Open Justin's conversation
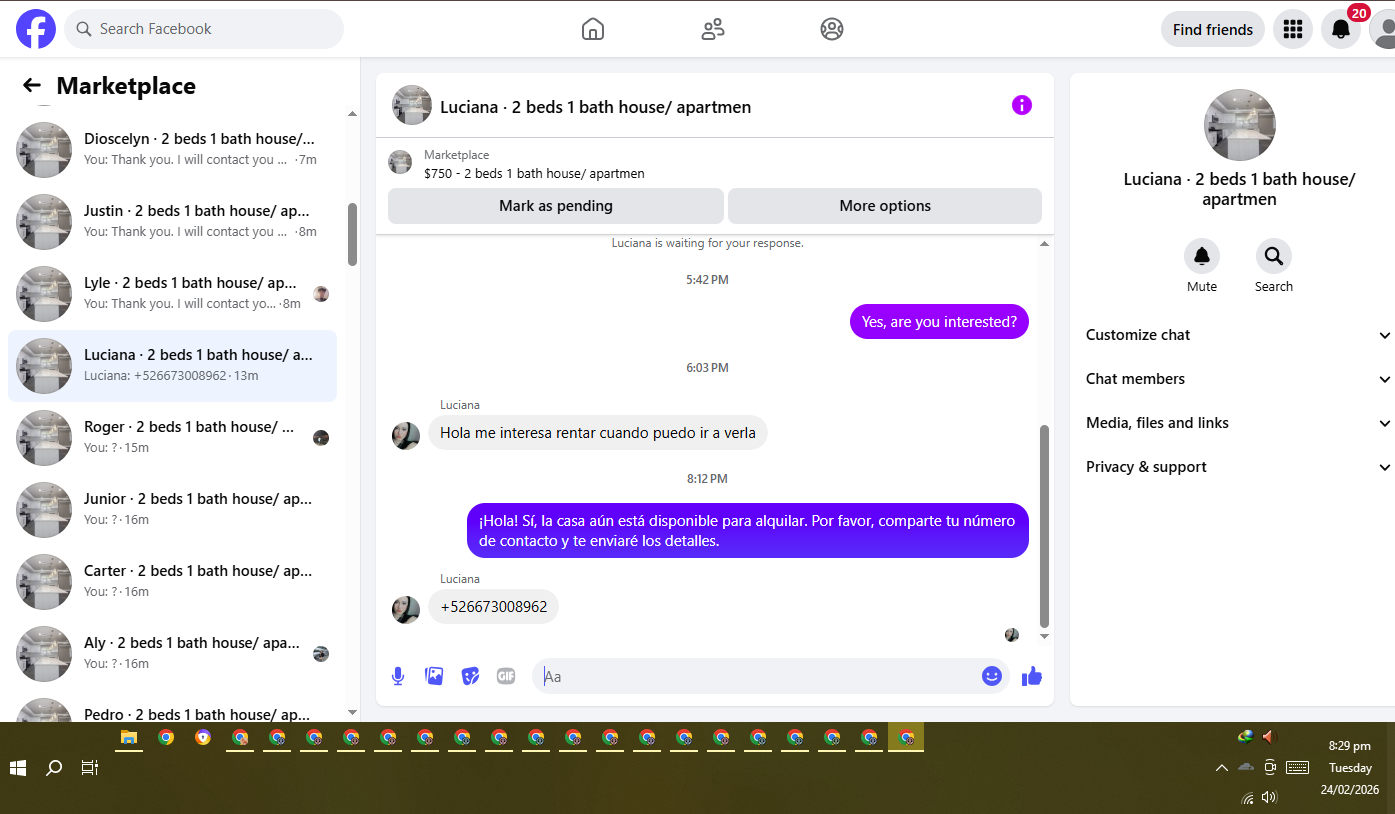 pos(172,222)
